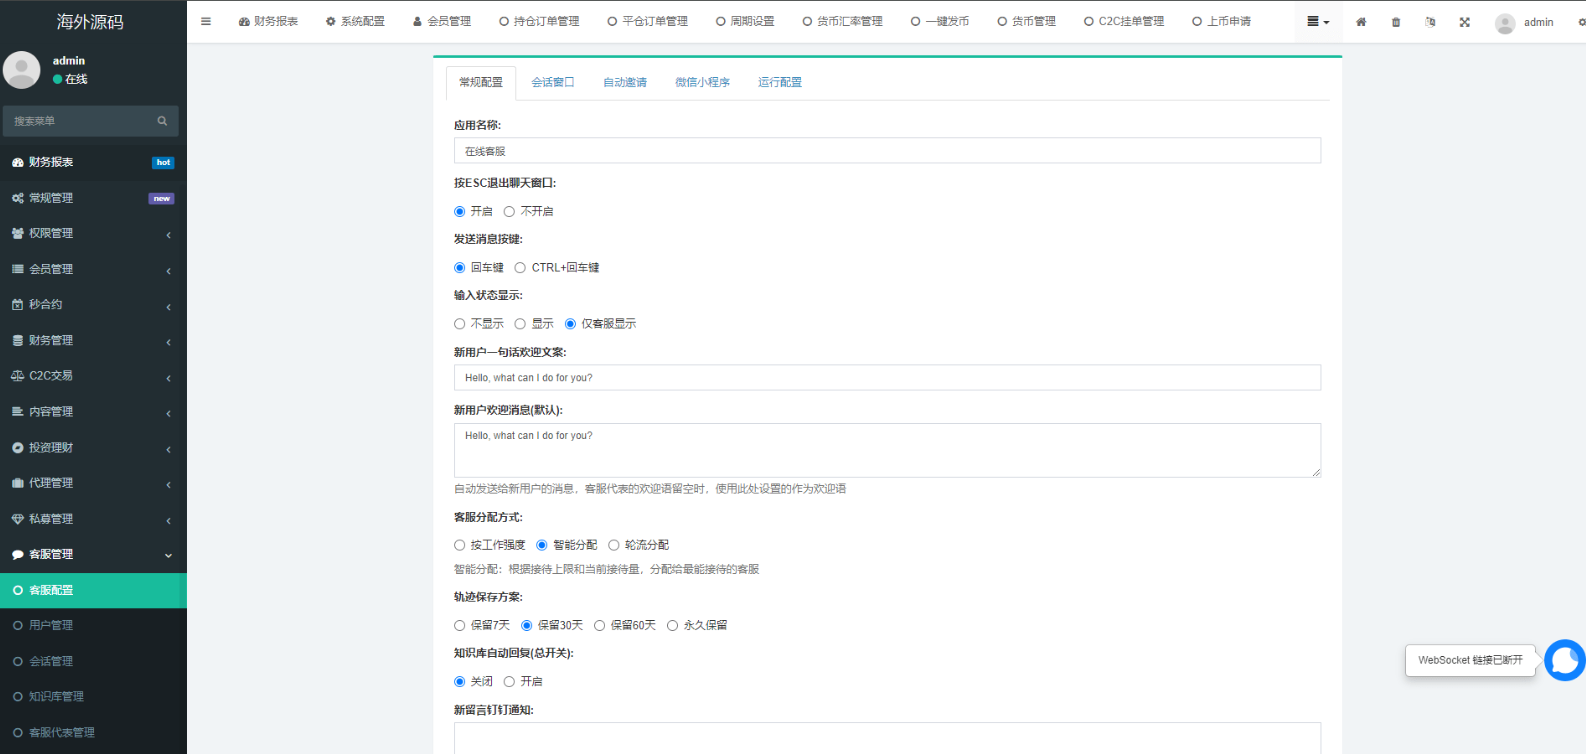Choose CTRL+回车键 as send key
1586x754 pixels.
coord(520,268)
